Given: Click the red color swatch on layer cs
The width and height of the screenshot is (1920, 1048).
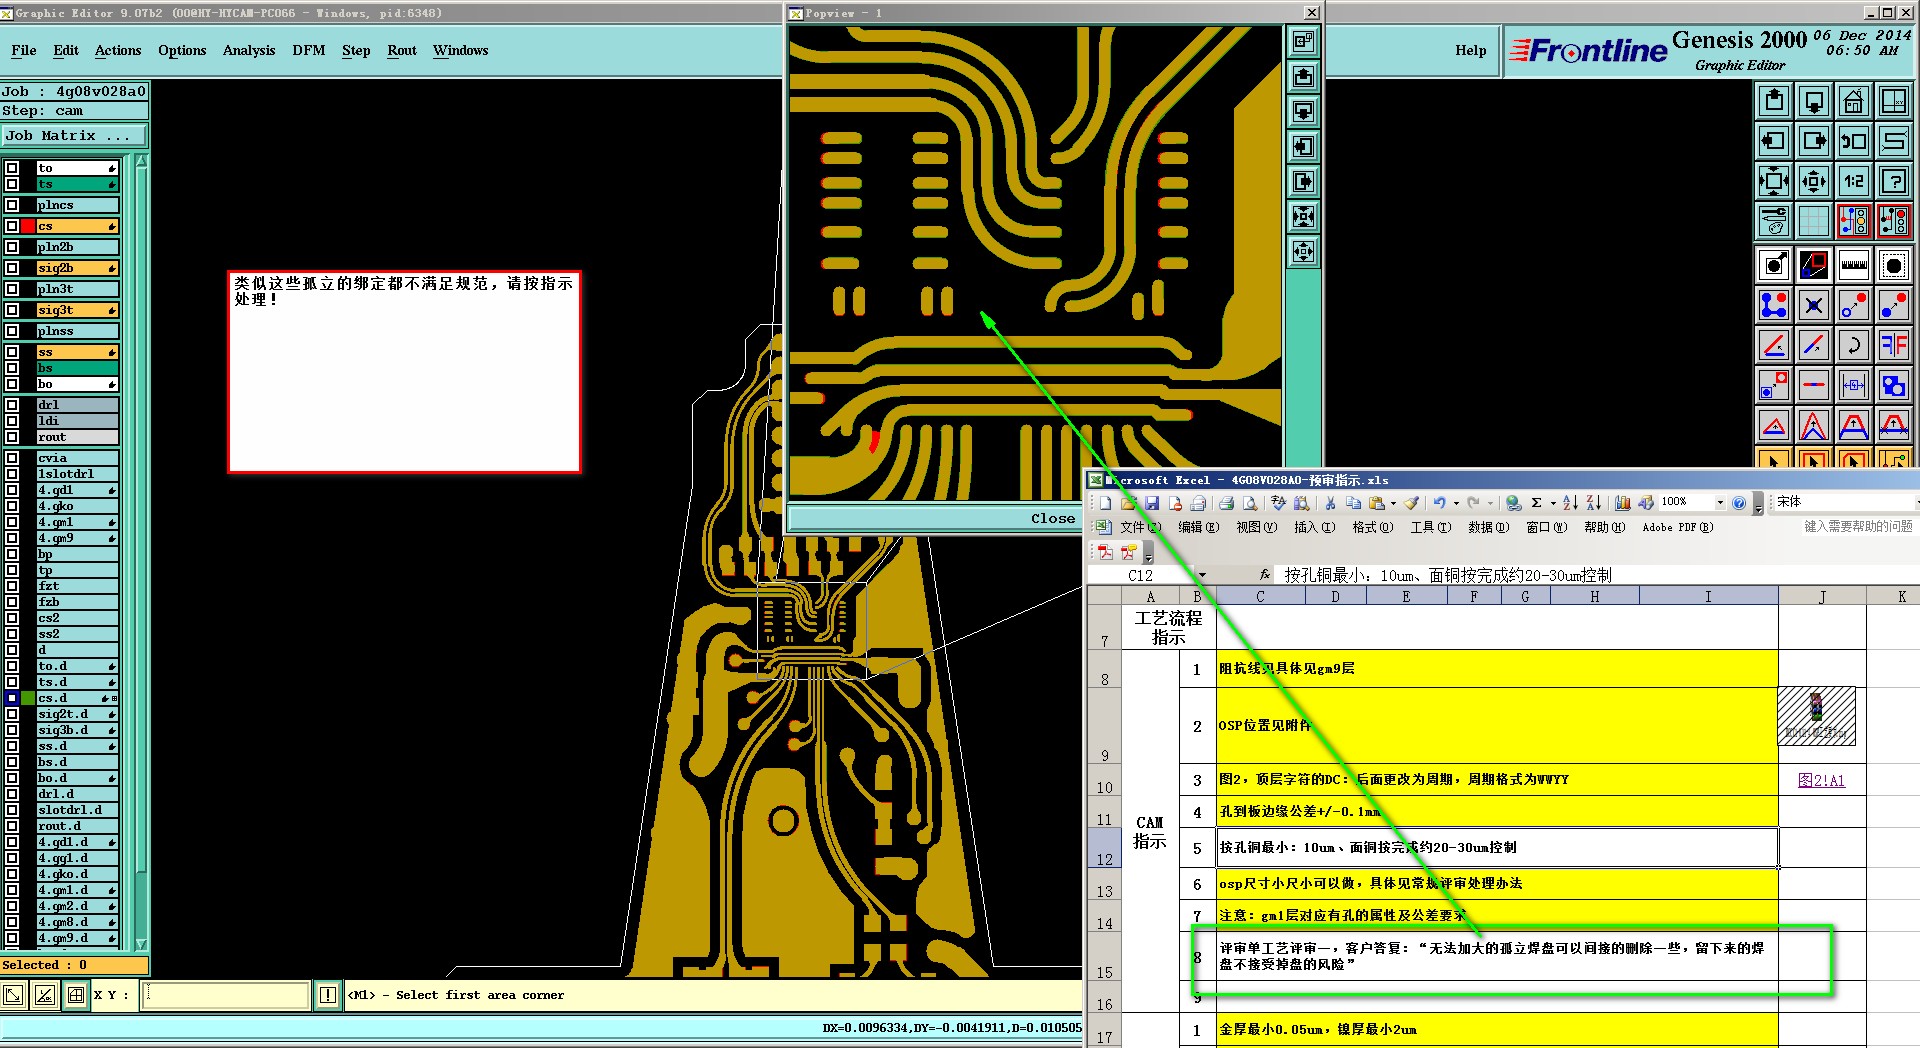Looking at the screenshot, I should click(x=28, y=226).
